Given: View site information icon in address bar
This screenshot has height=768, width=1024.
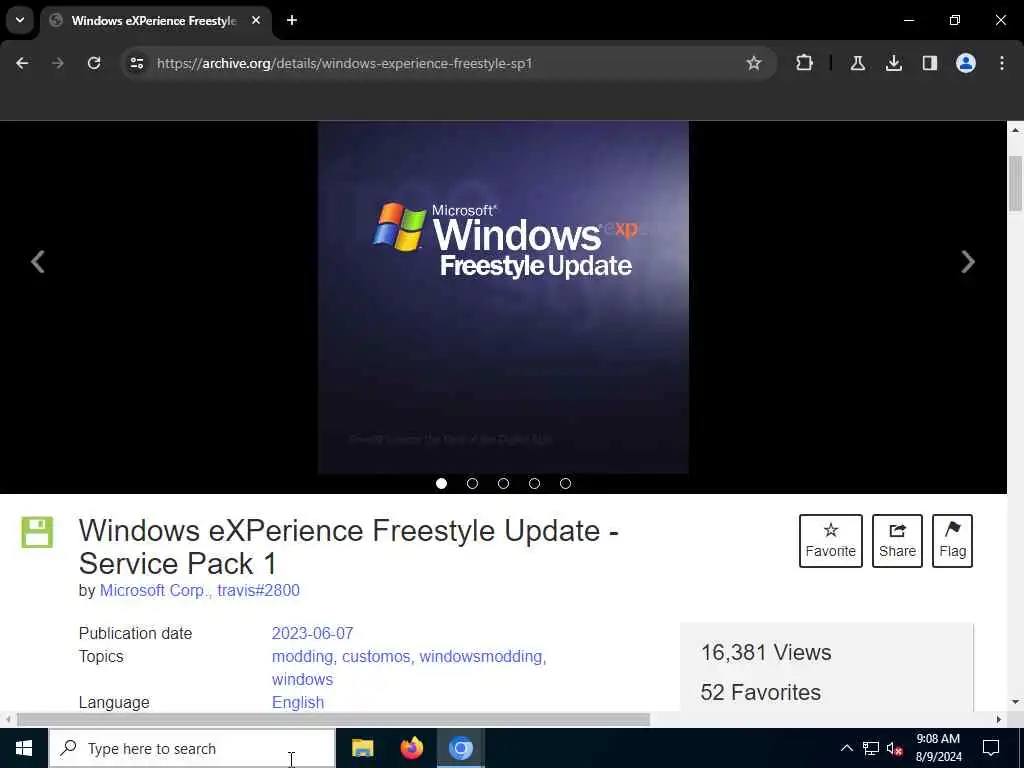Looking at the screenshot, I should coord(136,63).
